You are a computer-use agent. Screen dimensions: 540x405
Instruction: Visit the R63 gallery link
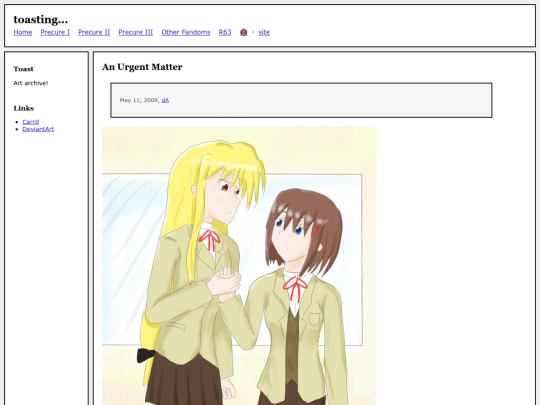click(225, 32)
